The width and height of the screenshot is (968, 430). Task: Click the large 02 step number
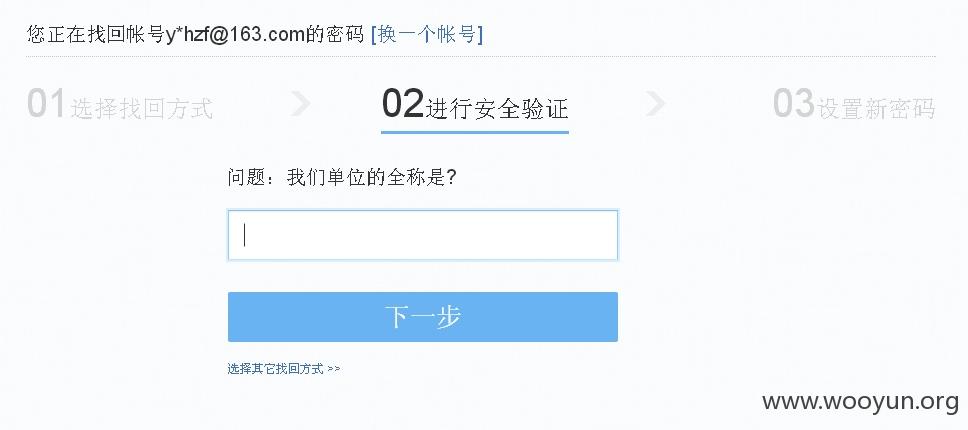[x=403, y=103]
